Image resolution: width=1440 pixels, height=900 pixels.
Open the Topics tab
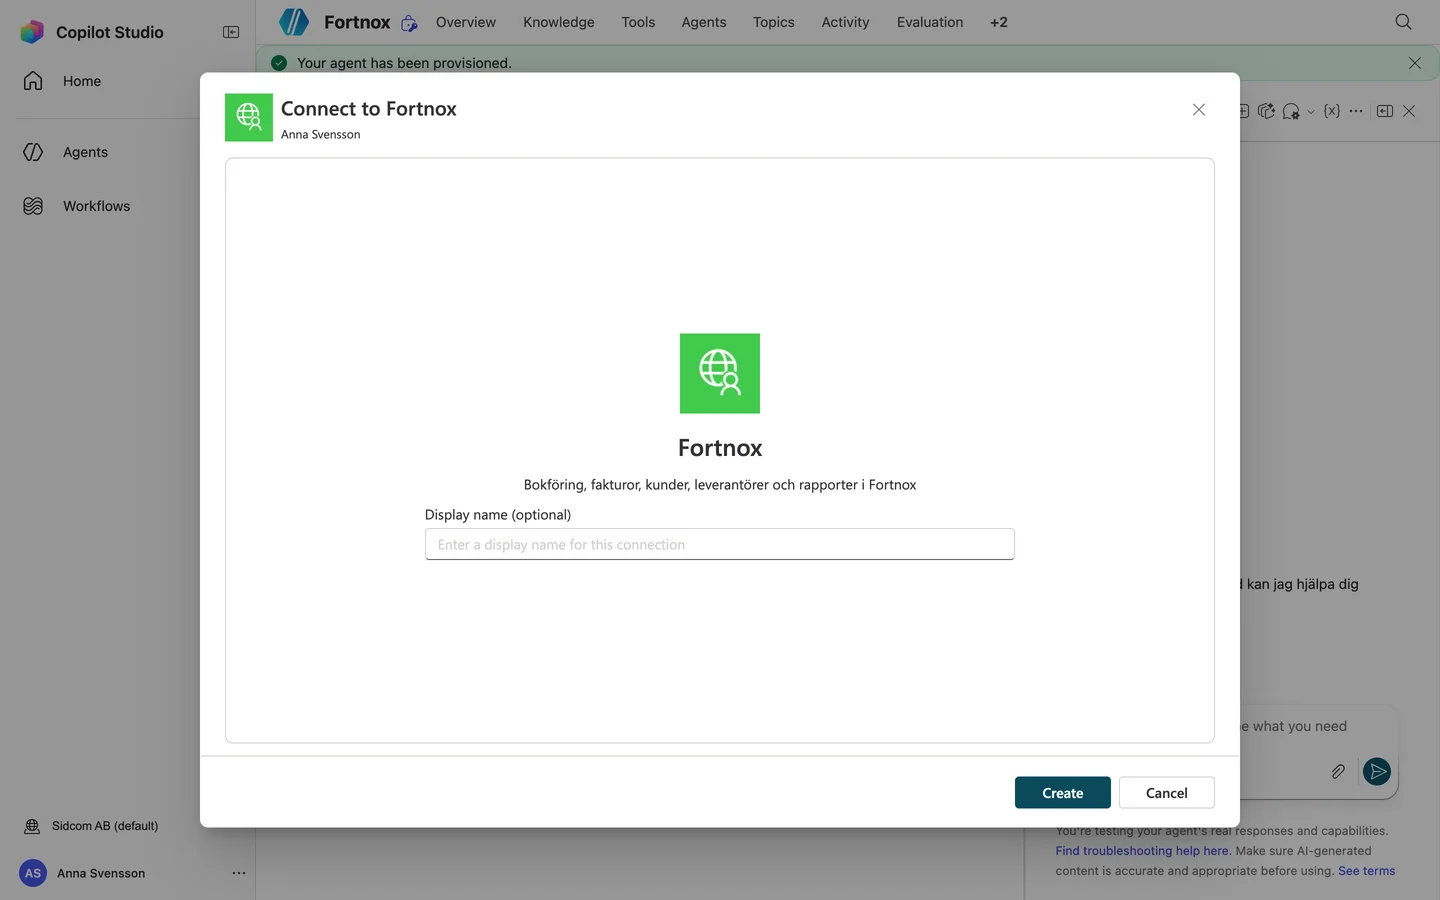[774, 22]
